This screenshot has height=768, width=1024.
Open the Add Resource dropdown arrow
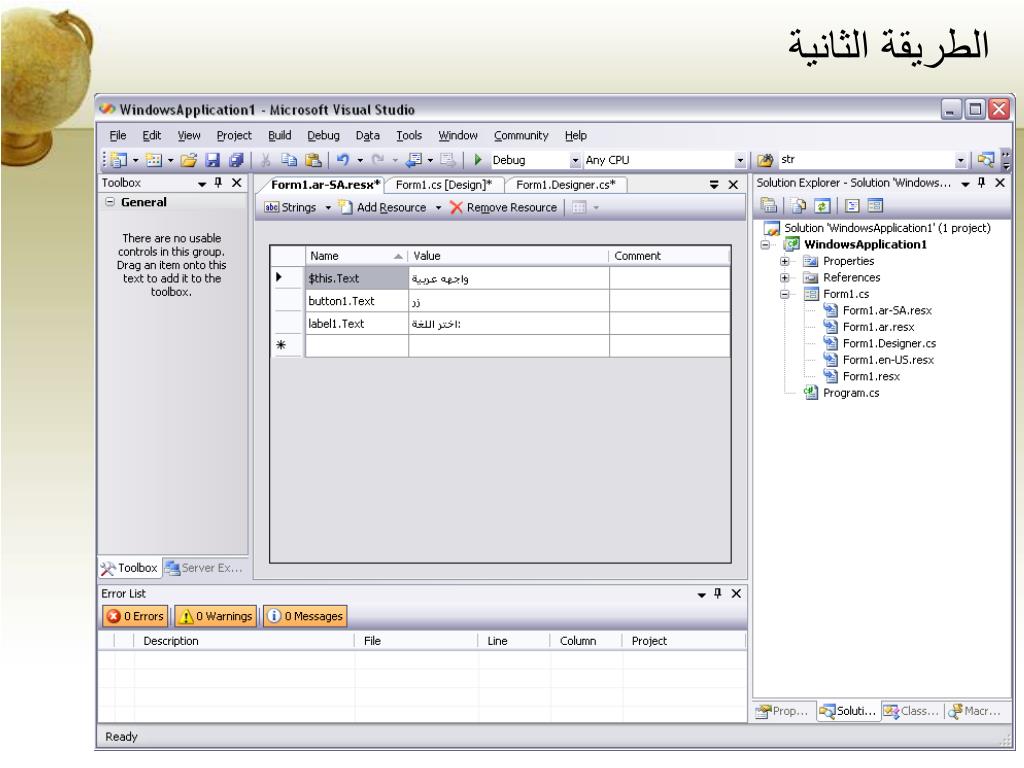click(438, 208)
